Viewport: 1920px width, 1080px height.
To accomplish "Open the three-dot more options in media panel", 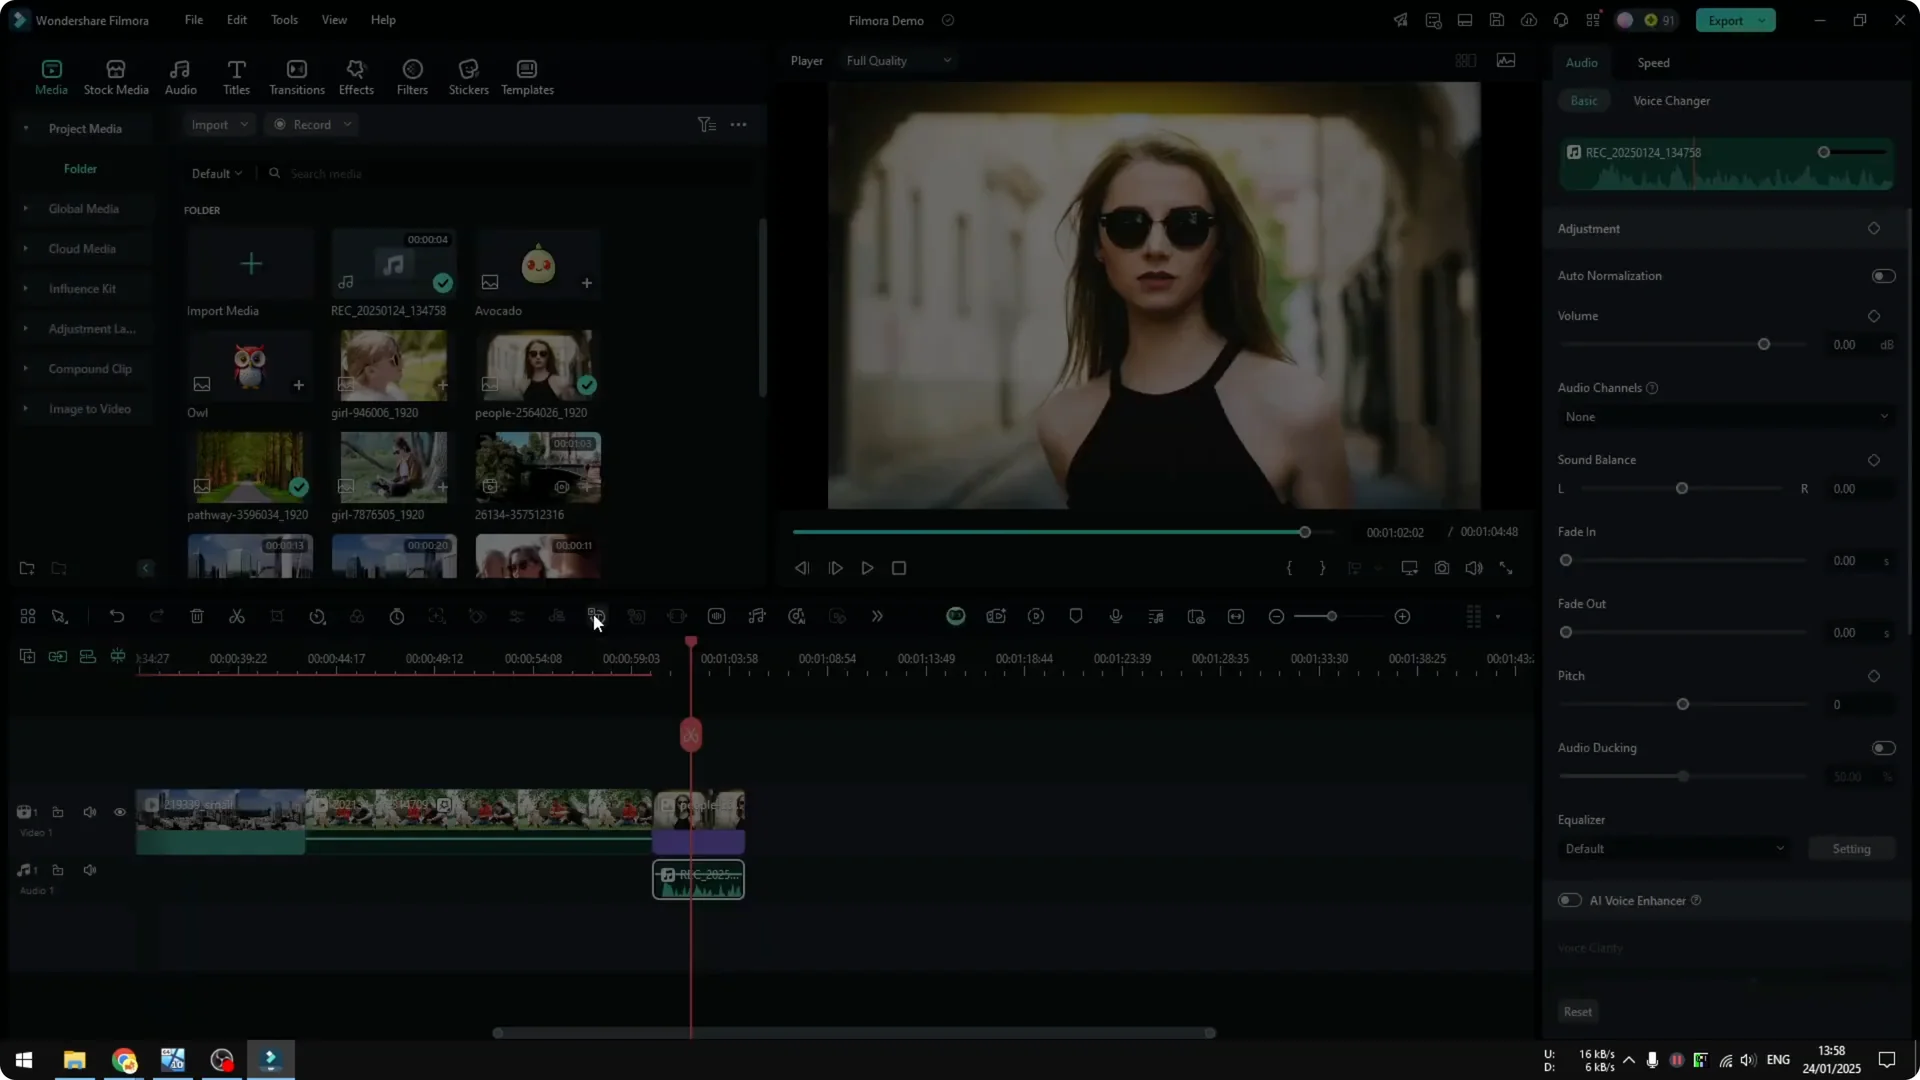I will pyautogui.click(x=738, y=124).
